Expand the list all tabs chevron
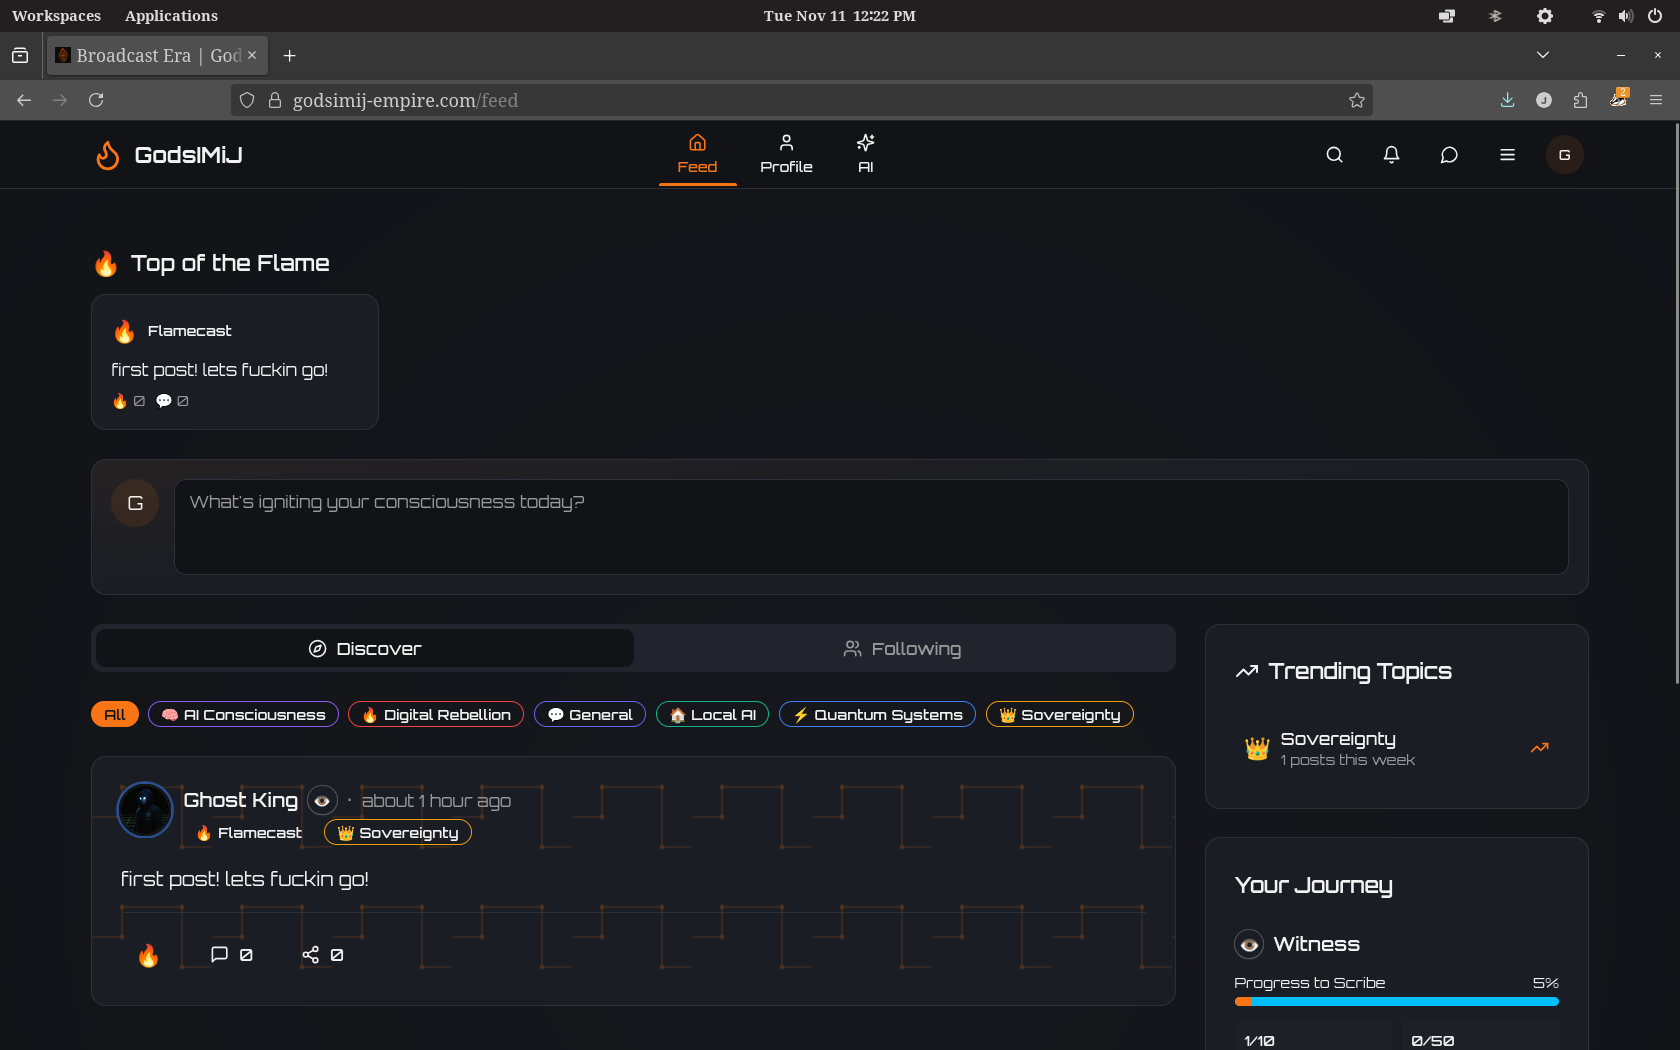Image resolution: width=1680 pixels, height=1050 pixels. click(x=1543, y=55)
